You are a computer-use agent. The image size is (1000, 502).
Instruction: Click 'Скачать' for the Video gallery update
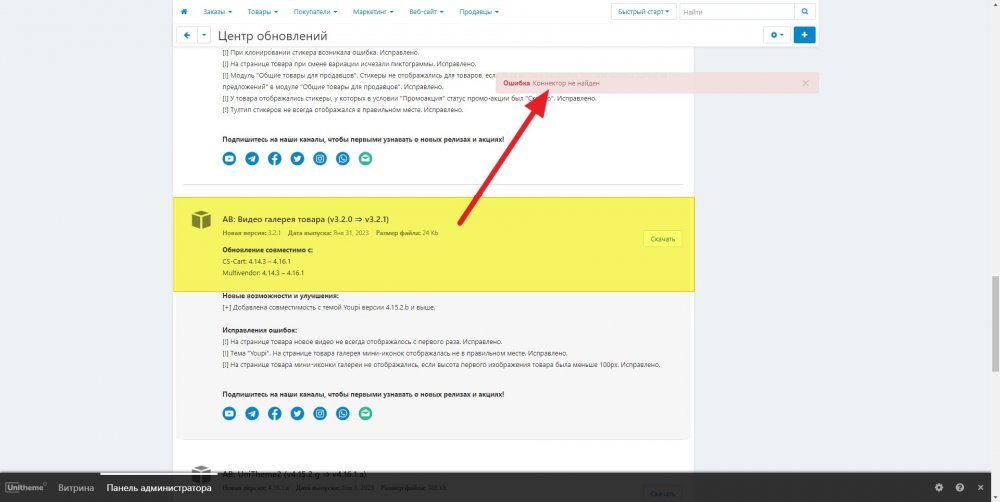click(663, 239)
